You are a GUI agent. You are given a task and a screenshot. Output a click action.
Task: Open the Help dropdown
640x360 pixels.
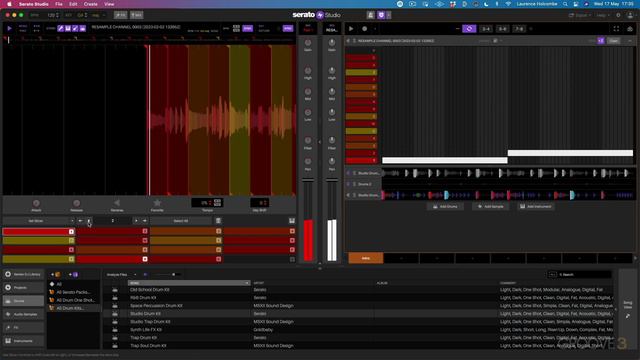pyautogui.click(x=602, y=15)
